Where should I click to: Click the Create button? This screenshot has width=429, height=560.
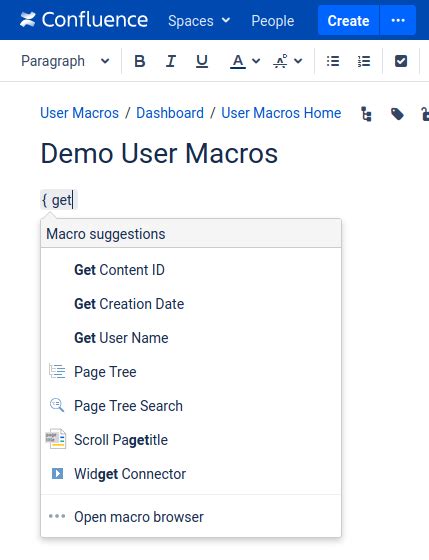[x=348, y=20]
